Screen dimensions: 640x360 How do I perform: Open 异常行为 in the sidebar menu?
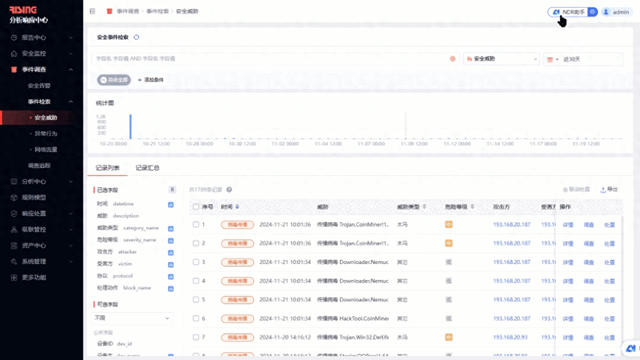(46, 133)
